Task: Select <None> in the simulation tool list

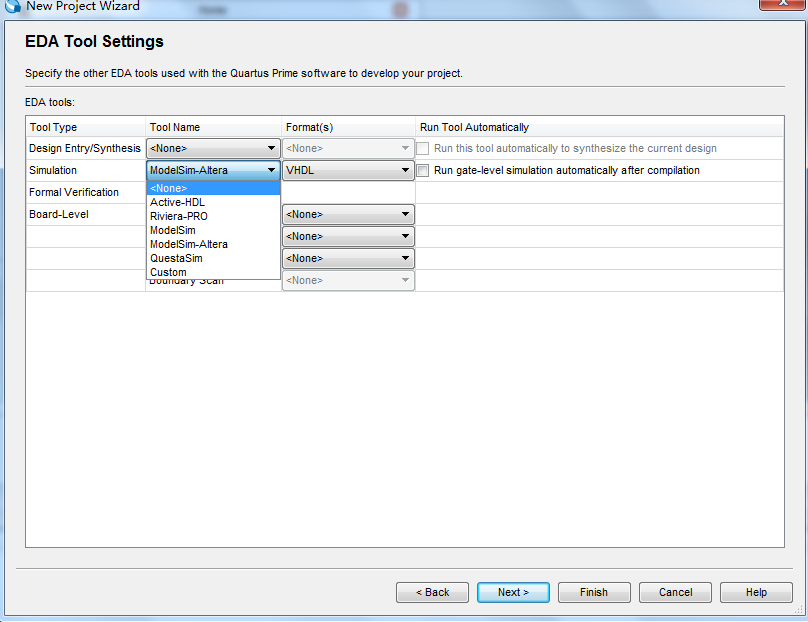Action: 213,188
